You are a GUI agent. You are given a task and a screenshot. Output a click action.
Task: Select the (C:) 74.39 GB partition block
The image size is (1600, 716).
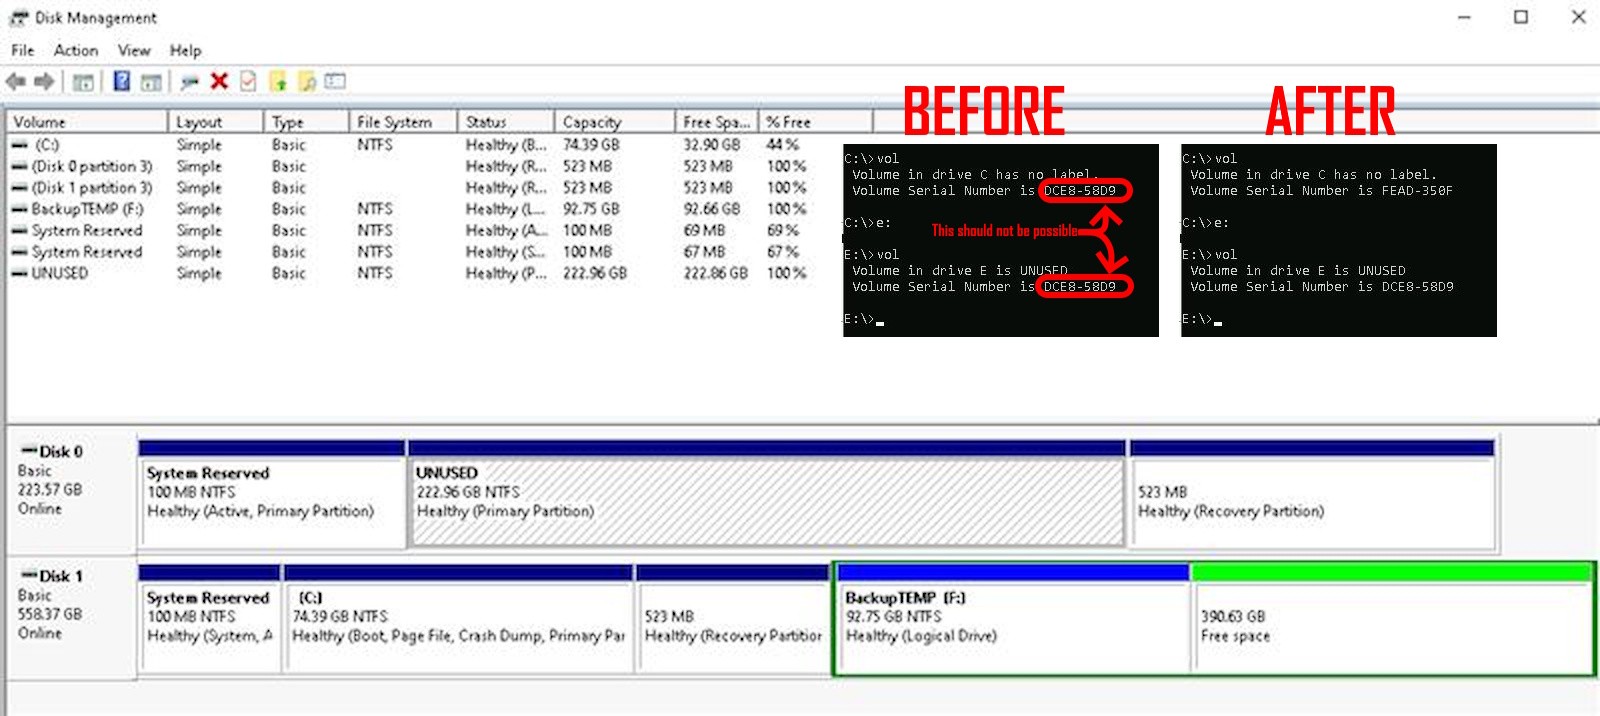[x=458, y=626]
